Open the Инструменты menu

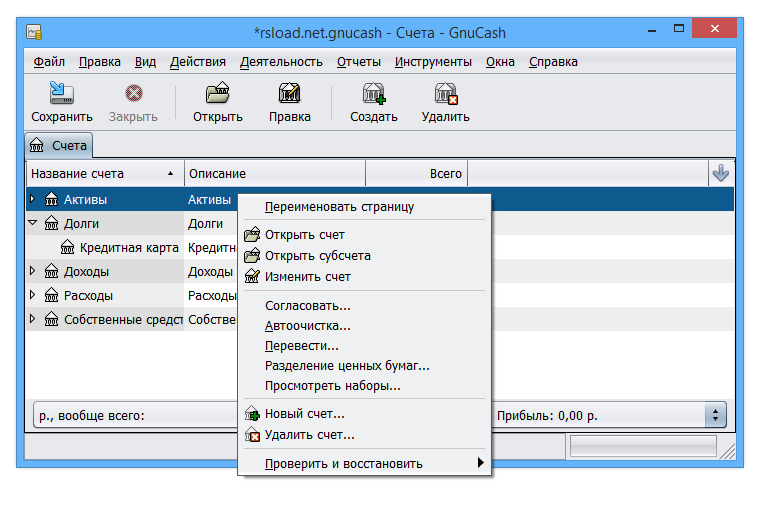coord(433,62)
